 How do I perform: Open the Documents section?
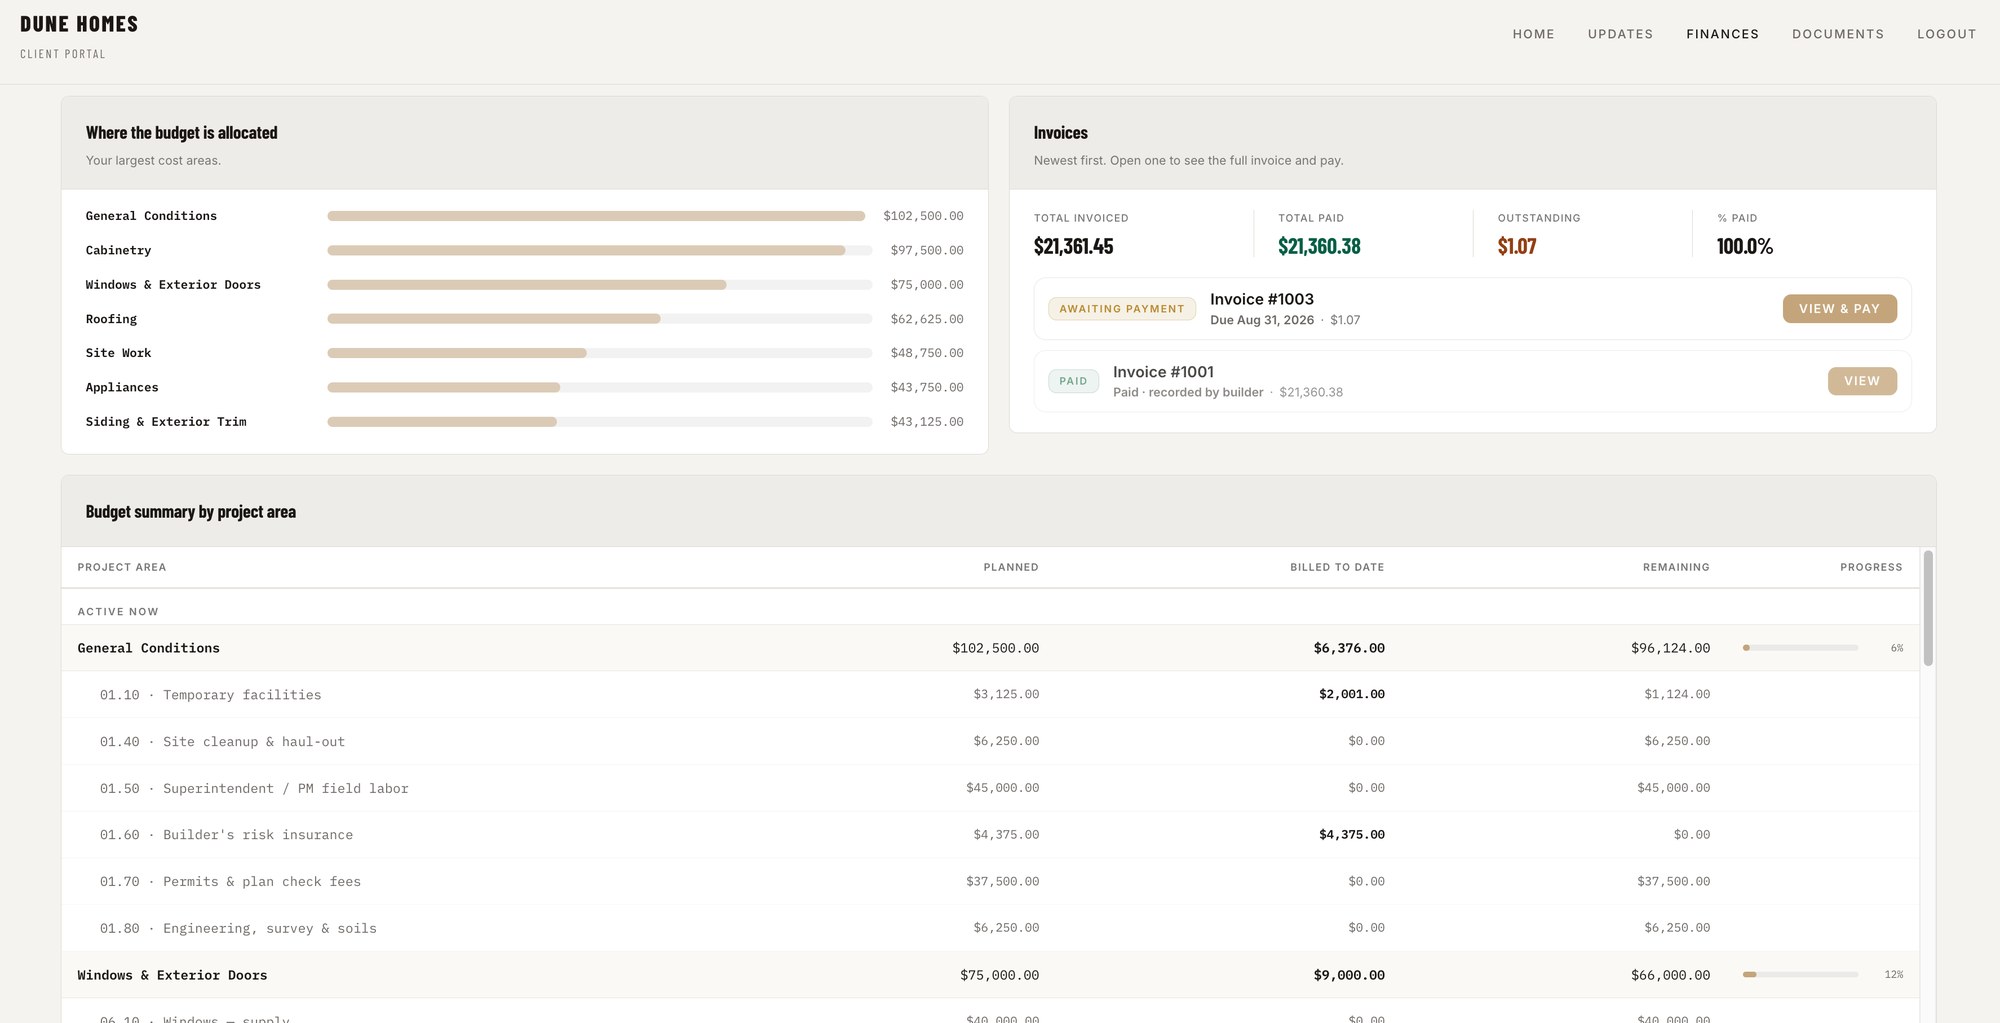(x=1838, y=34)
